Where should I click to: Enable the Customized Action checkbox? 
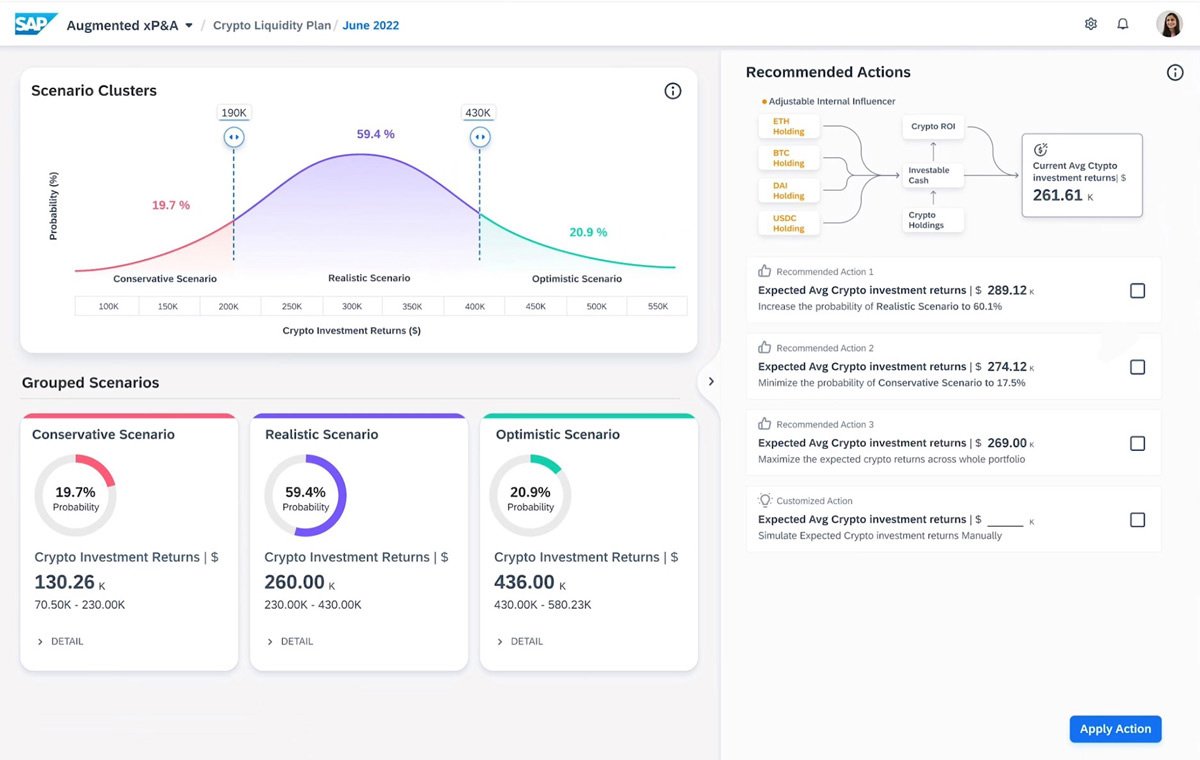(x=1137, y=519)
